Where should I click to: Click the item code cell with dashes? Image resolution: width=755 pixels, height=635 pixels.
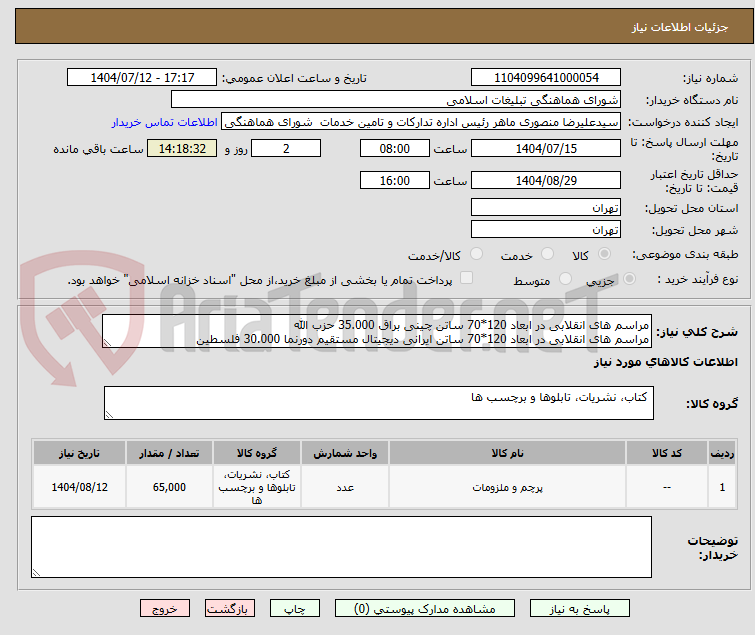667,487
